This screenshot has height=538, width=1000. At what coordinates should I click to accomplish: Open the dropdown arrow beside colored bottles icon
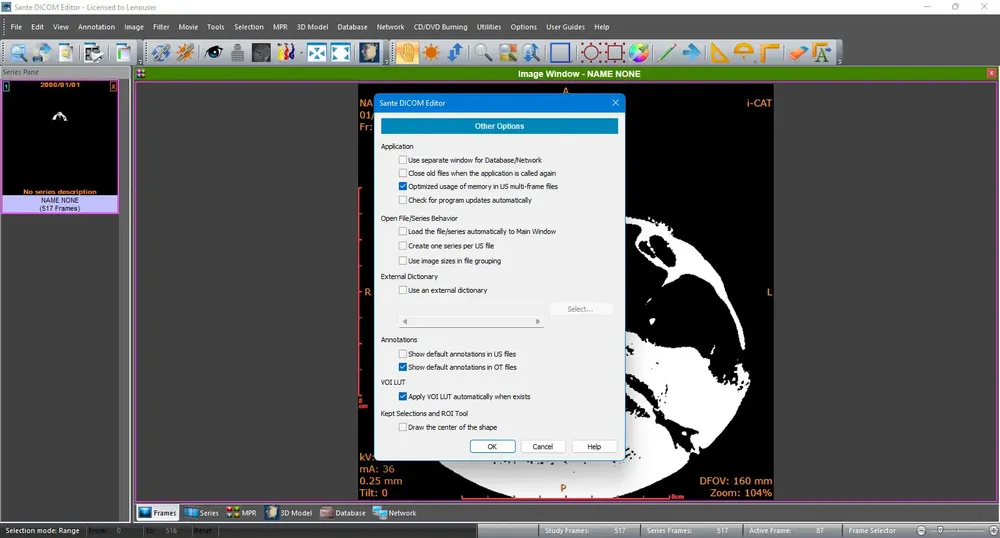[x=301, y=53]
